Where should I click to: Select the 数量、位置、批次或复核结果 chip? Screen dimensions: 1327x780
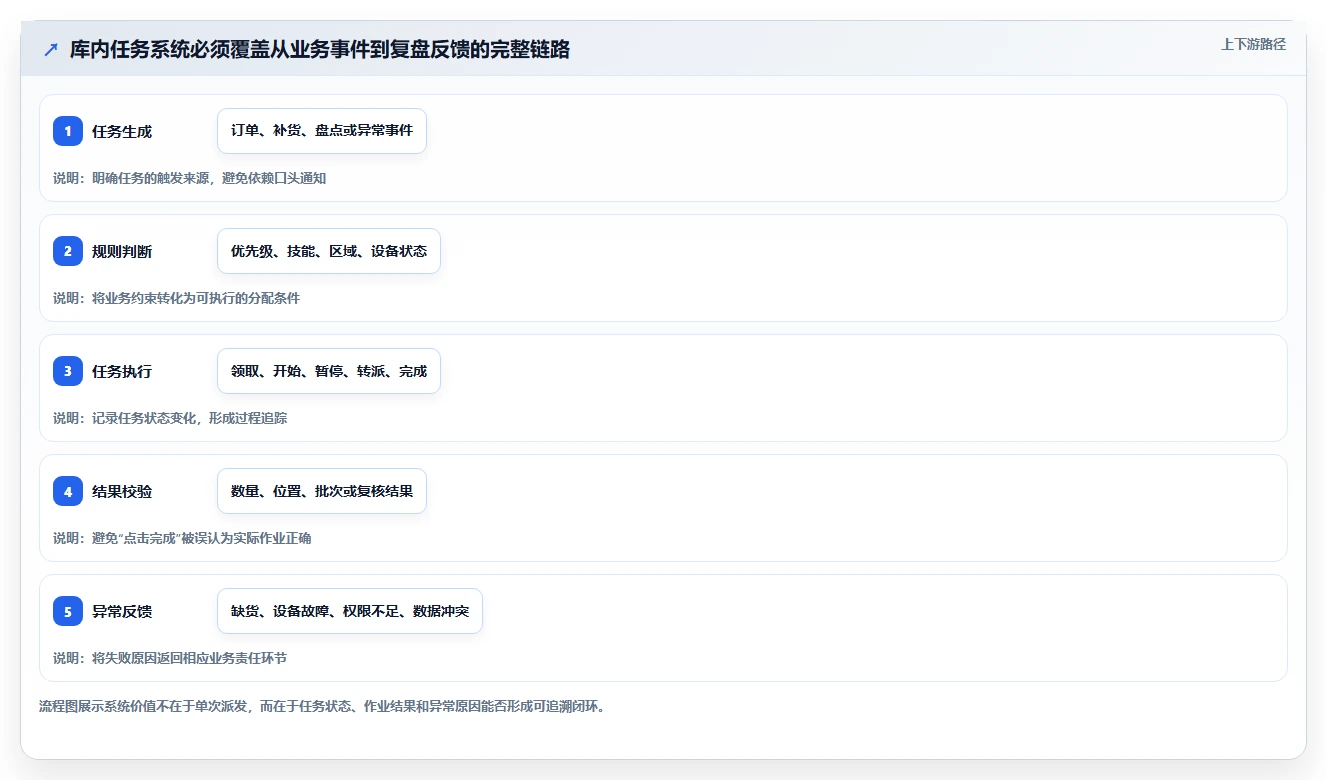(322, 491)
